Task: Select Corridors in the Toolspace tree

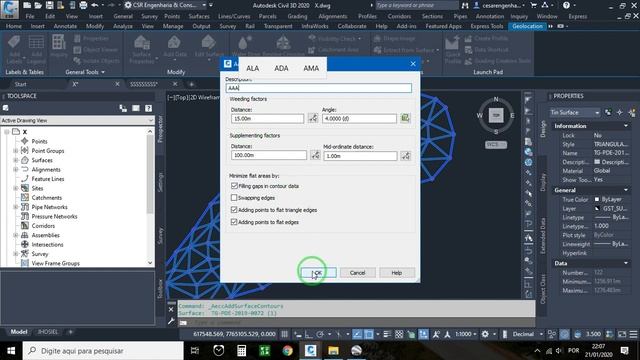Action: (x=43, y=226)
